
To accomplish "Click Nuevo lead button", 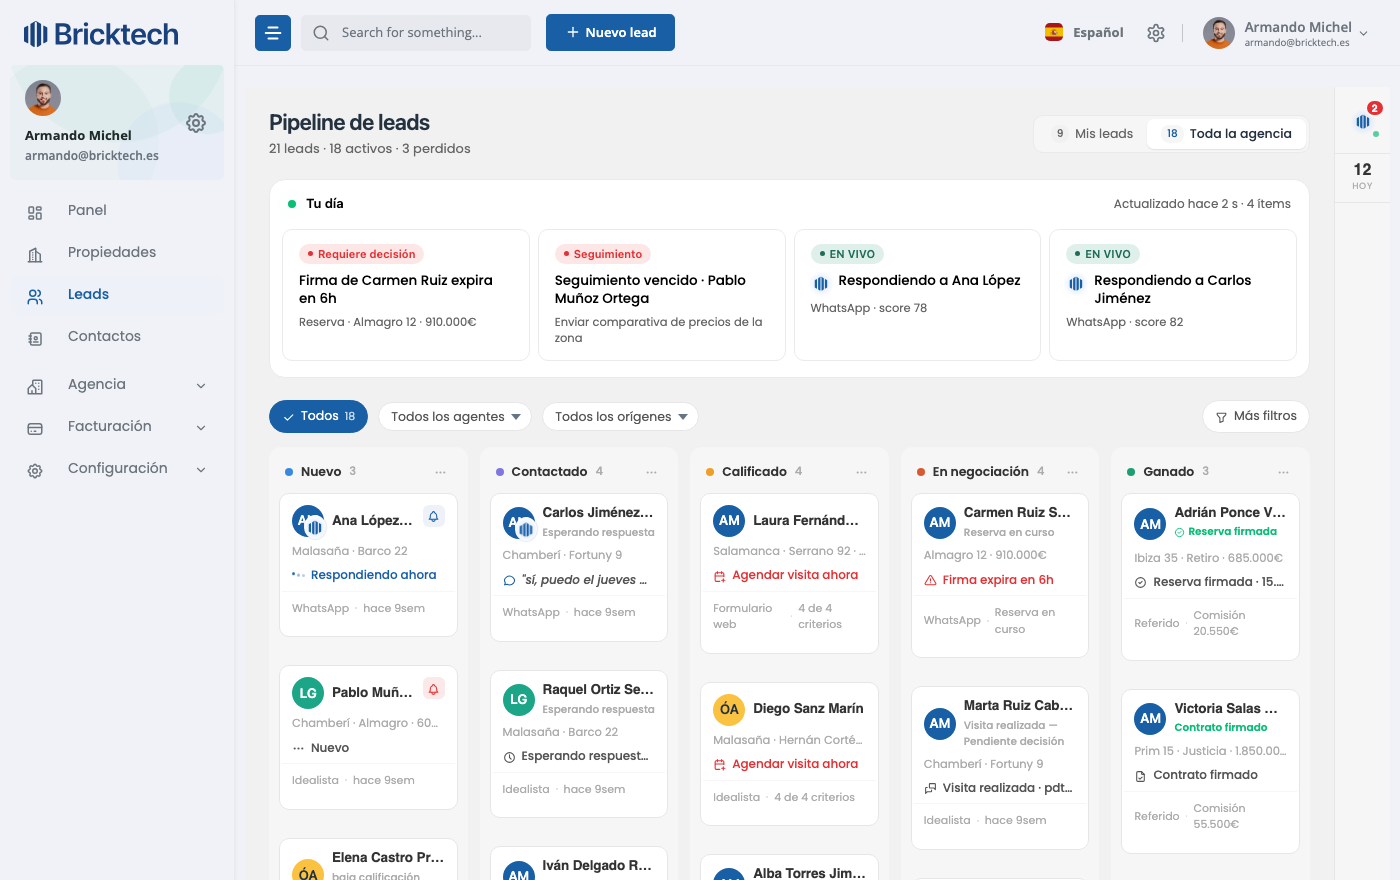I will click(x=610, y=32).
